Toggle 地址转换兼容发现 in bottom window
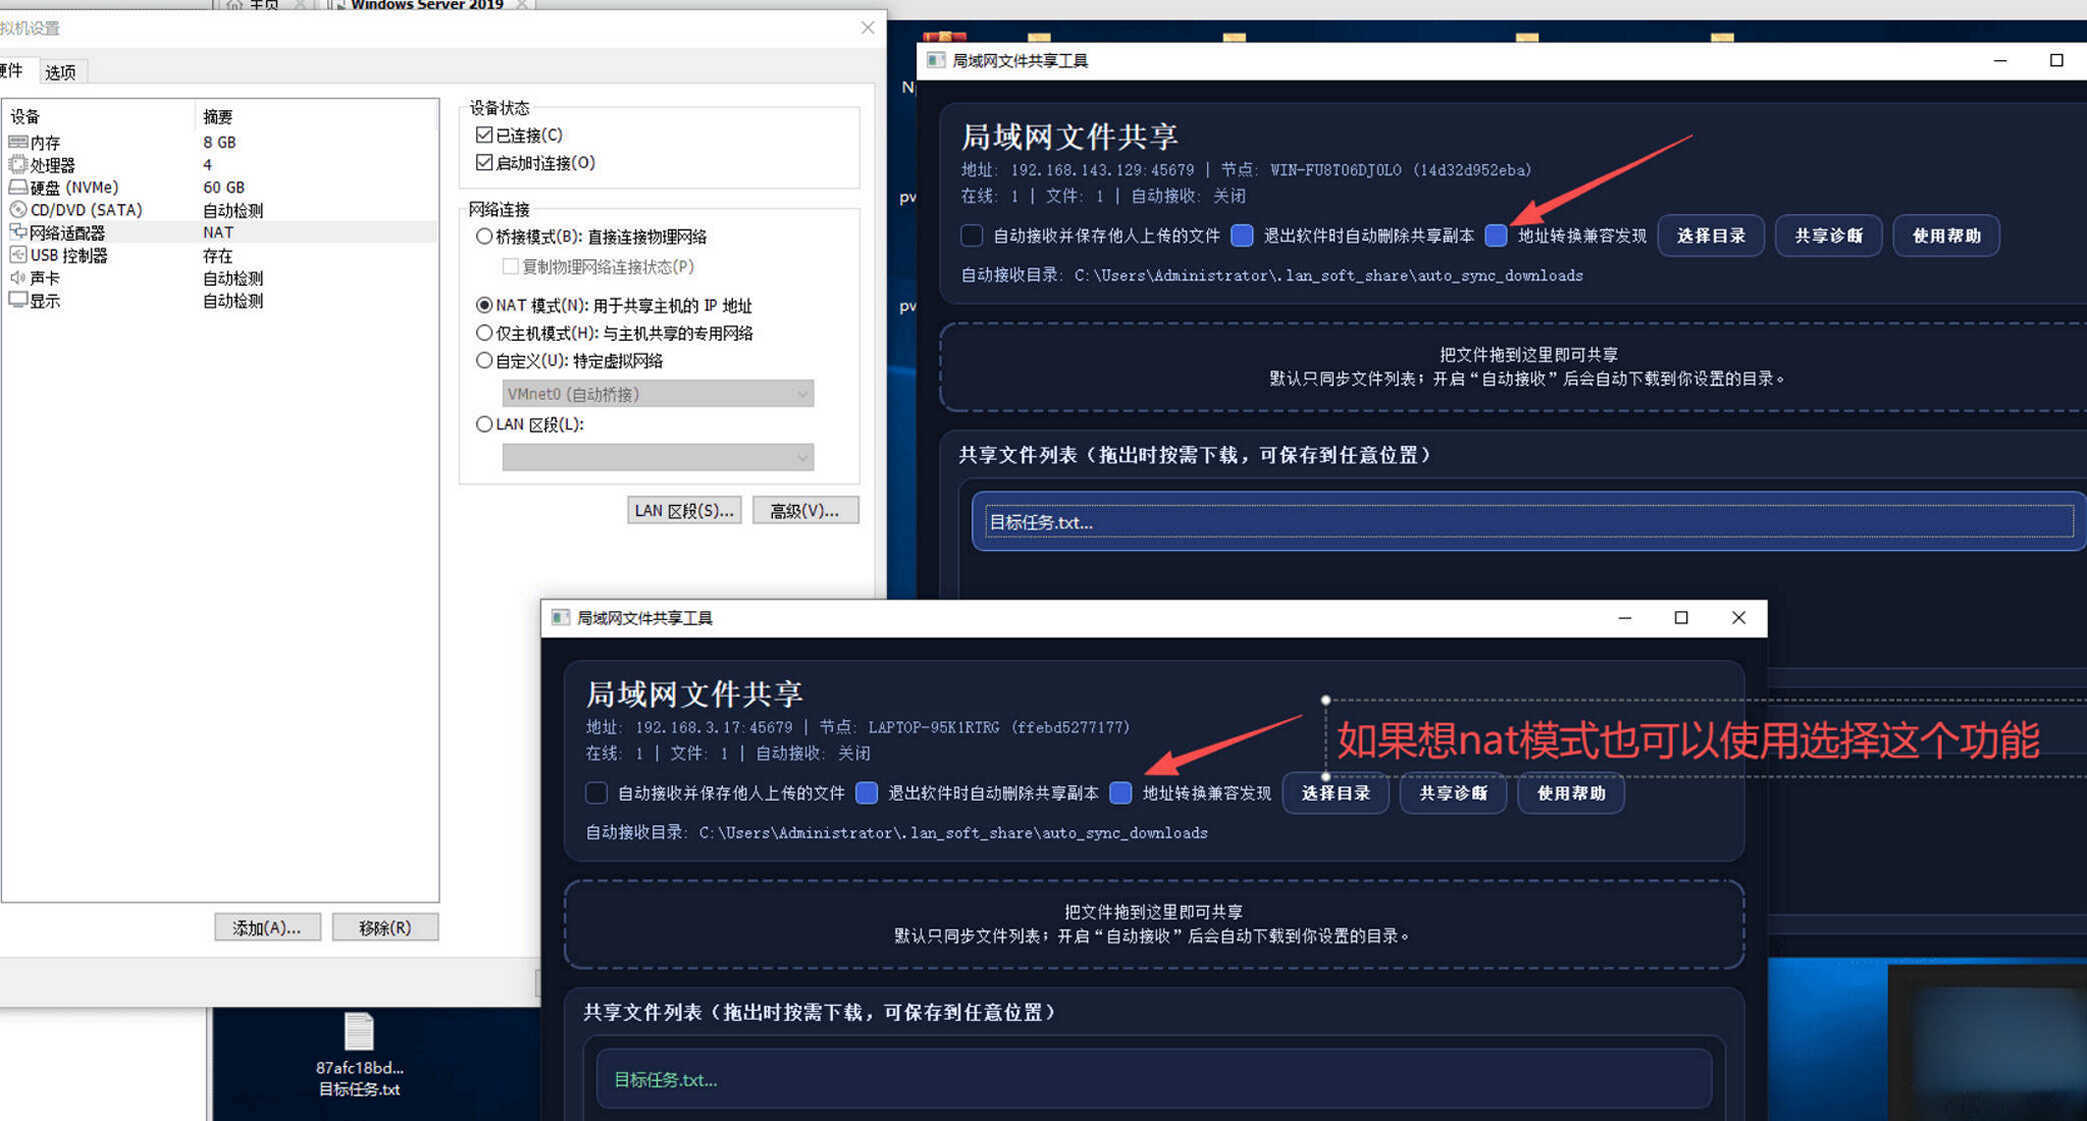This screenshot has width=2087, height=1121. point(1120,793)
